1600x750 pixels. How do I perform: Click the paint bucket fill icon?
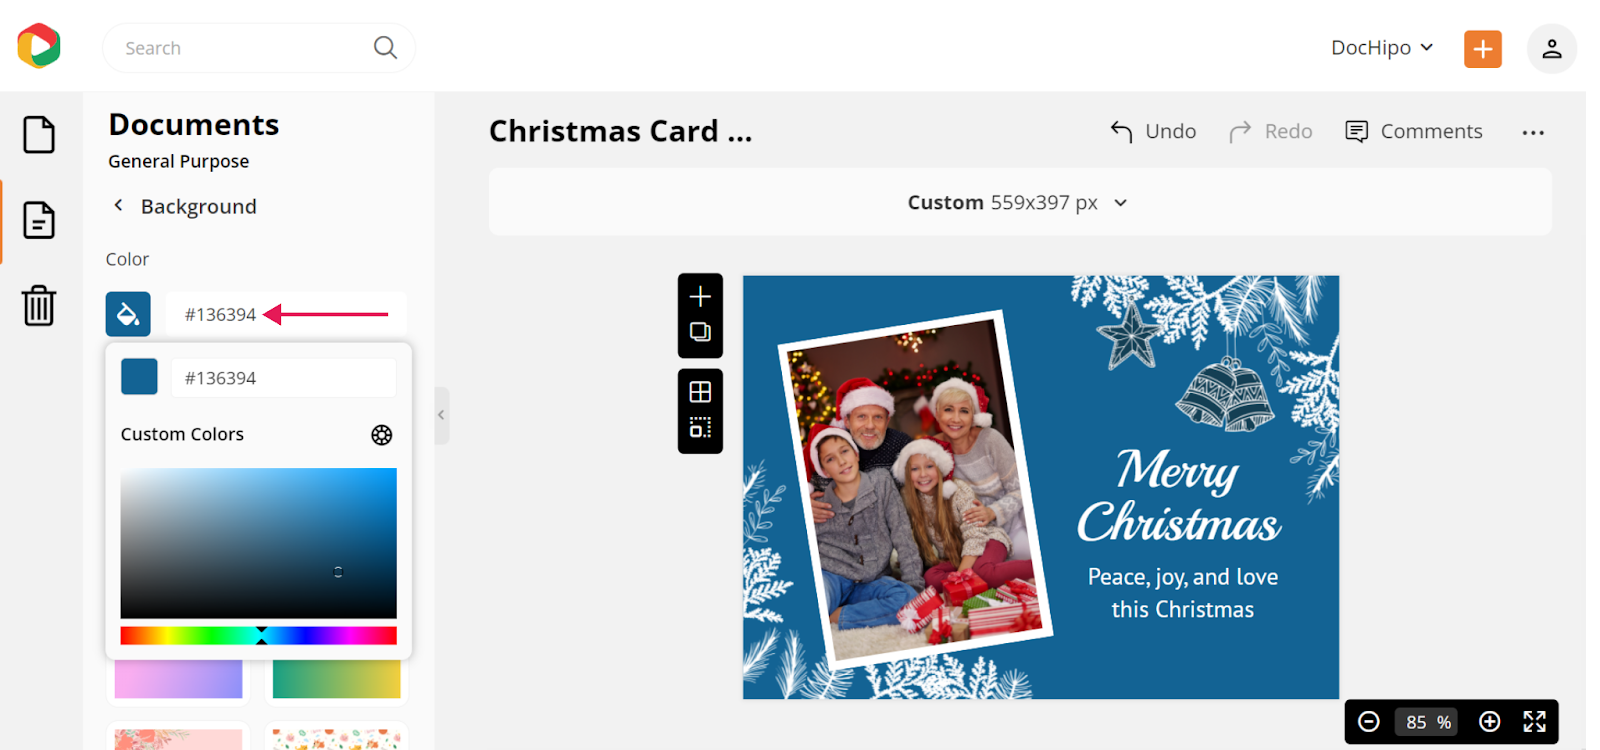pos(128,314)
